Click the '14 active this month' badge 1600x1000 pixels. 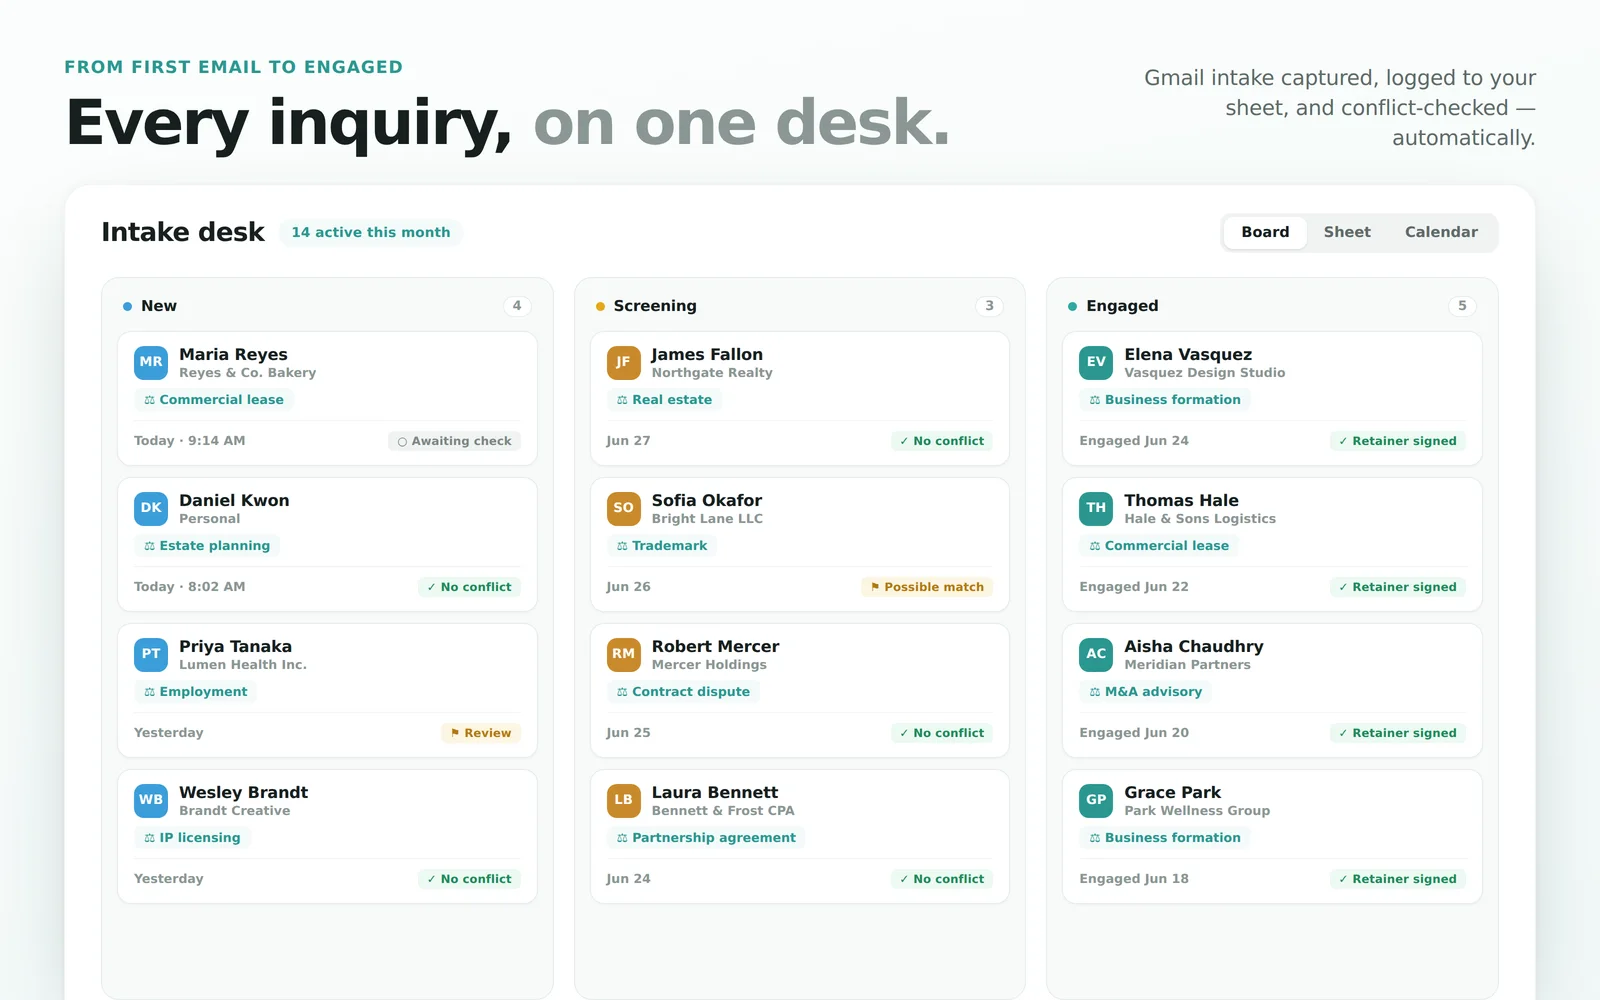(x=371, y=232)
